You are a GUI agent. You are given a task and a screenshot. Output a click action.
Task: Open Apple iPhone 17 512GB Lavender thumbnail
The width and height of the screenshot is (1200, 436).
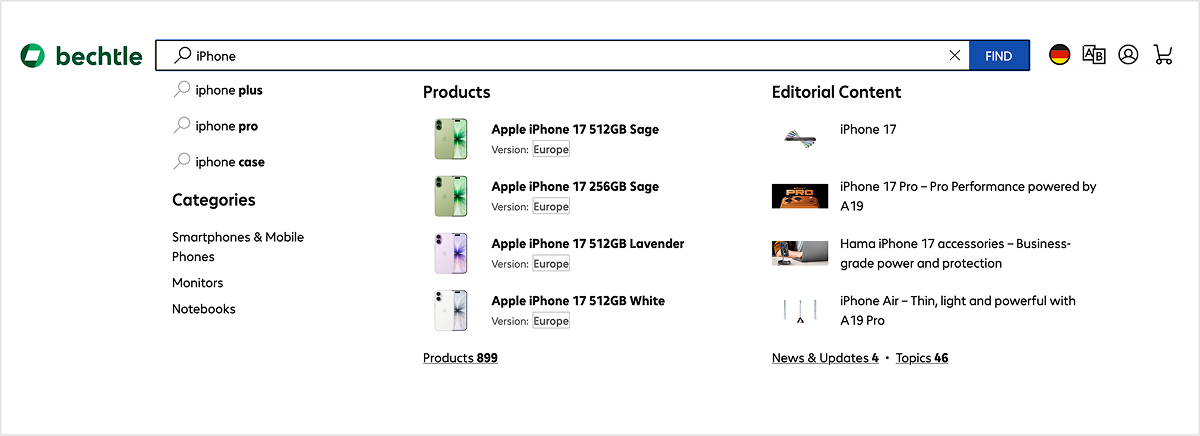450,253
